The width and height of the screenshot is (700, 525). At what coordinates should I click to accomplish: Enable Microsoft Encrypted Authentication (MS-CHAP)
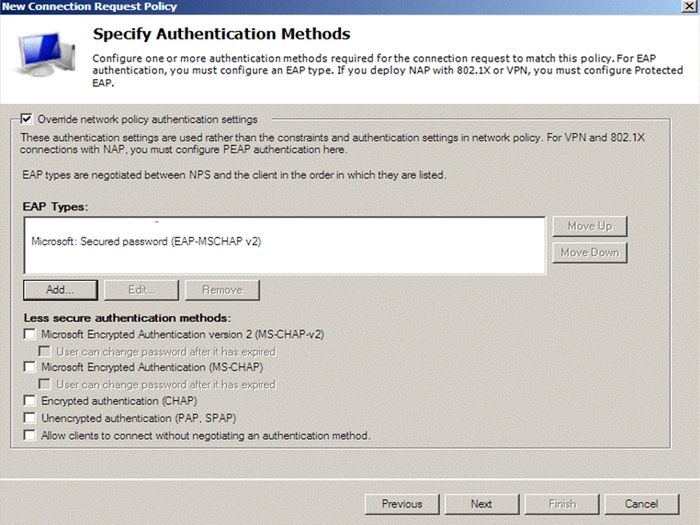click(30, 368)
